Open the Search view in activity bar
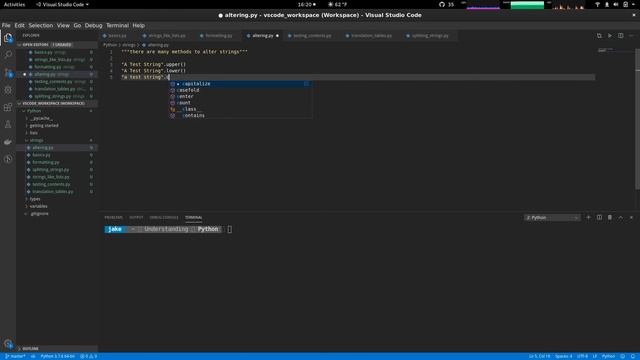The width and height of the screenshot is (640, 360). point(8,55)
